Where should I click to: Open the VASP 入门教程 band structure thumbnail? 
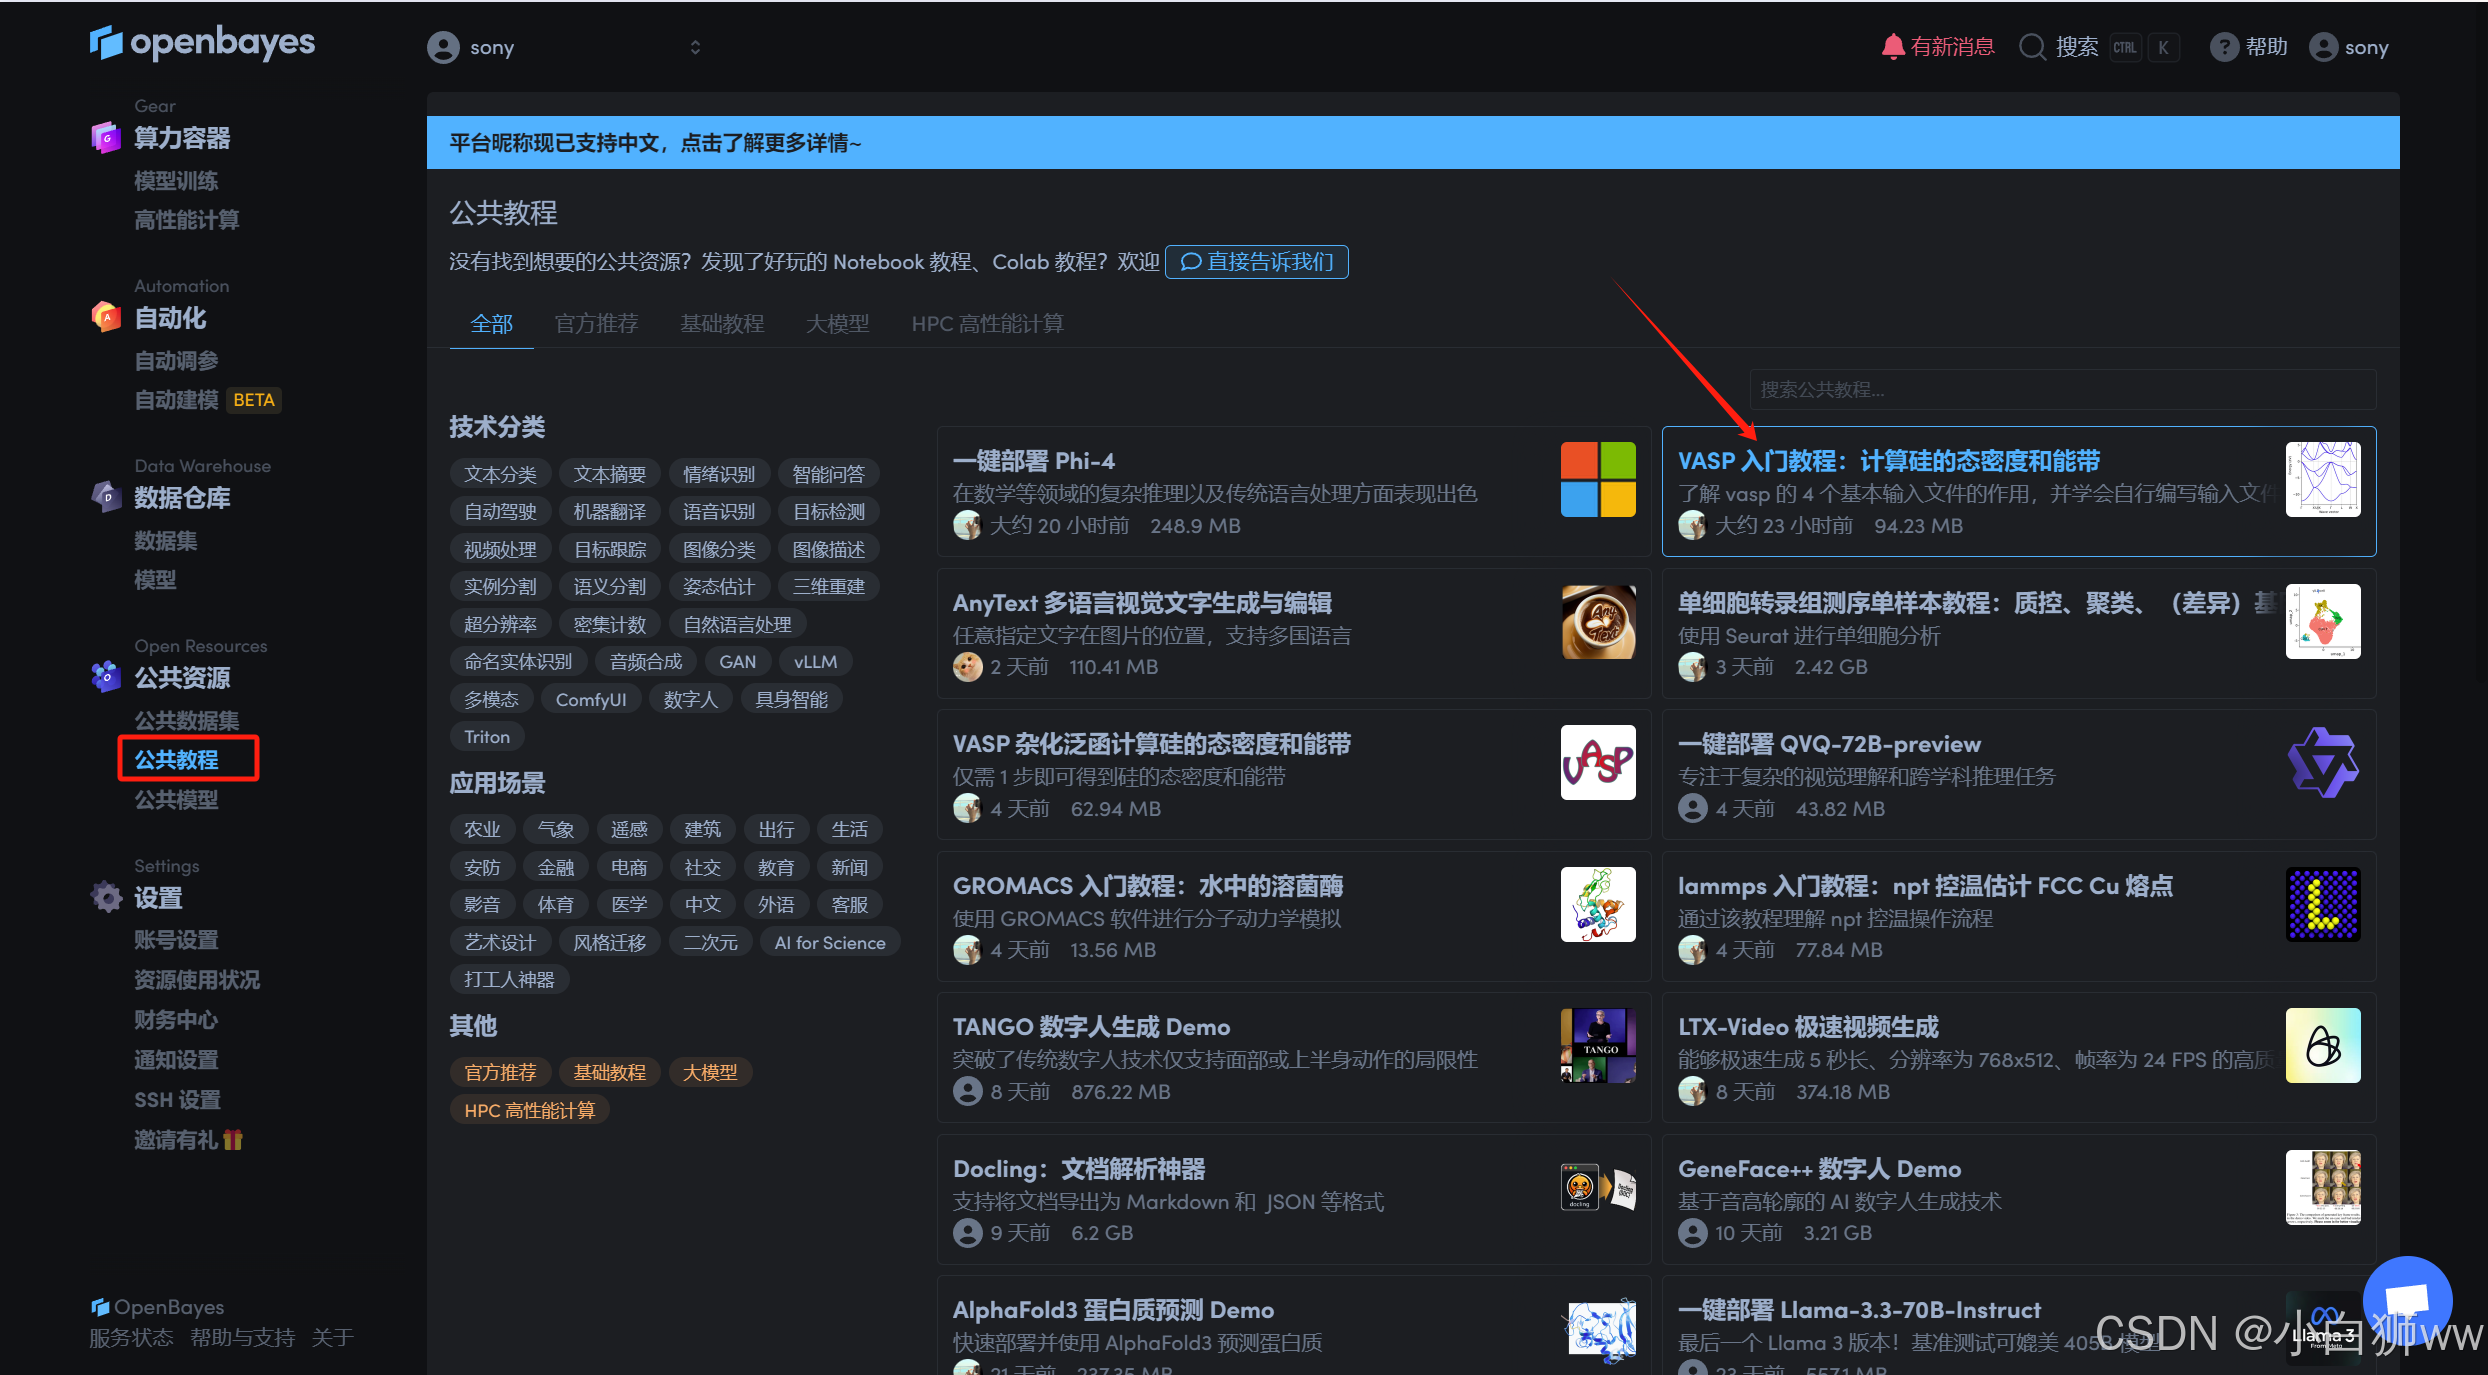(x=2322, y=480)
